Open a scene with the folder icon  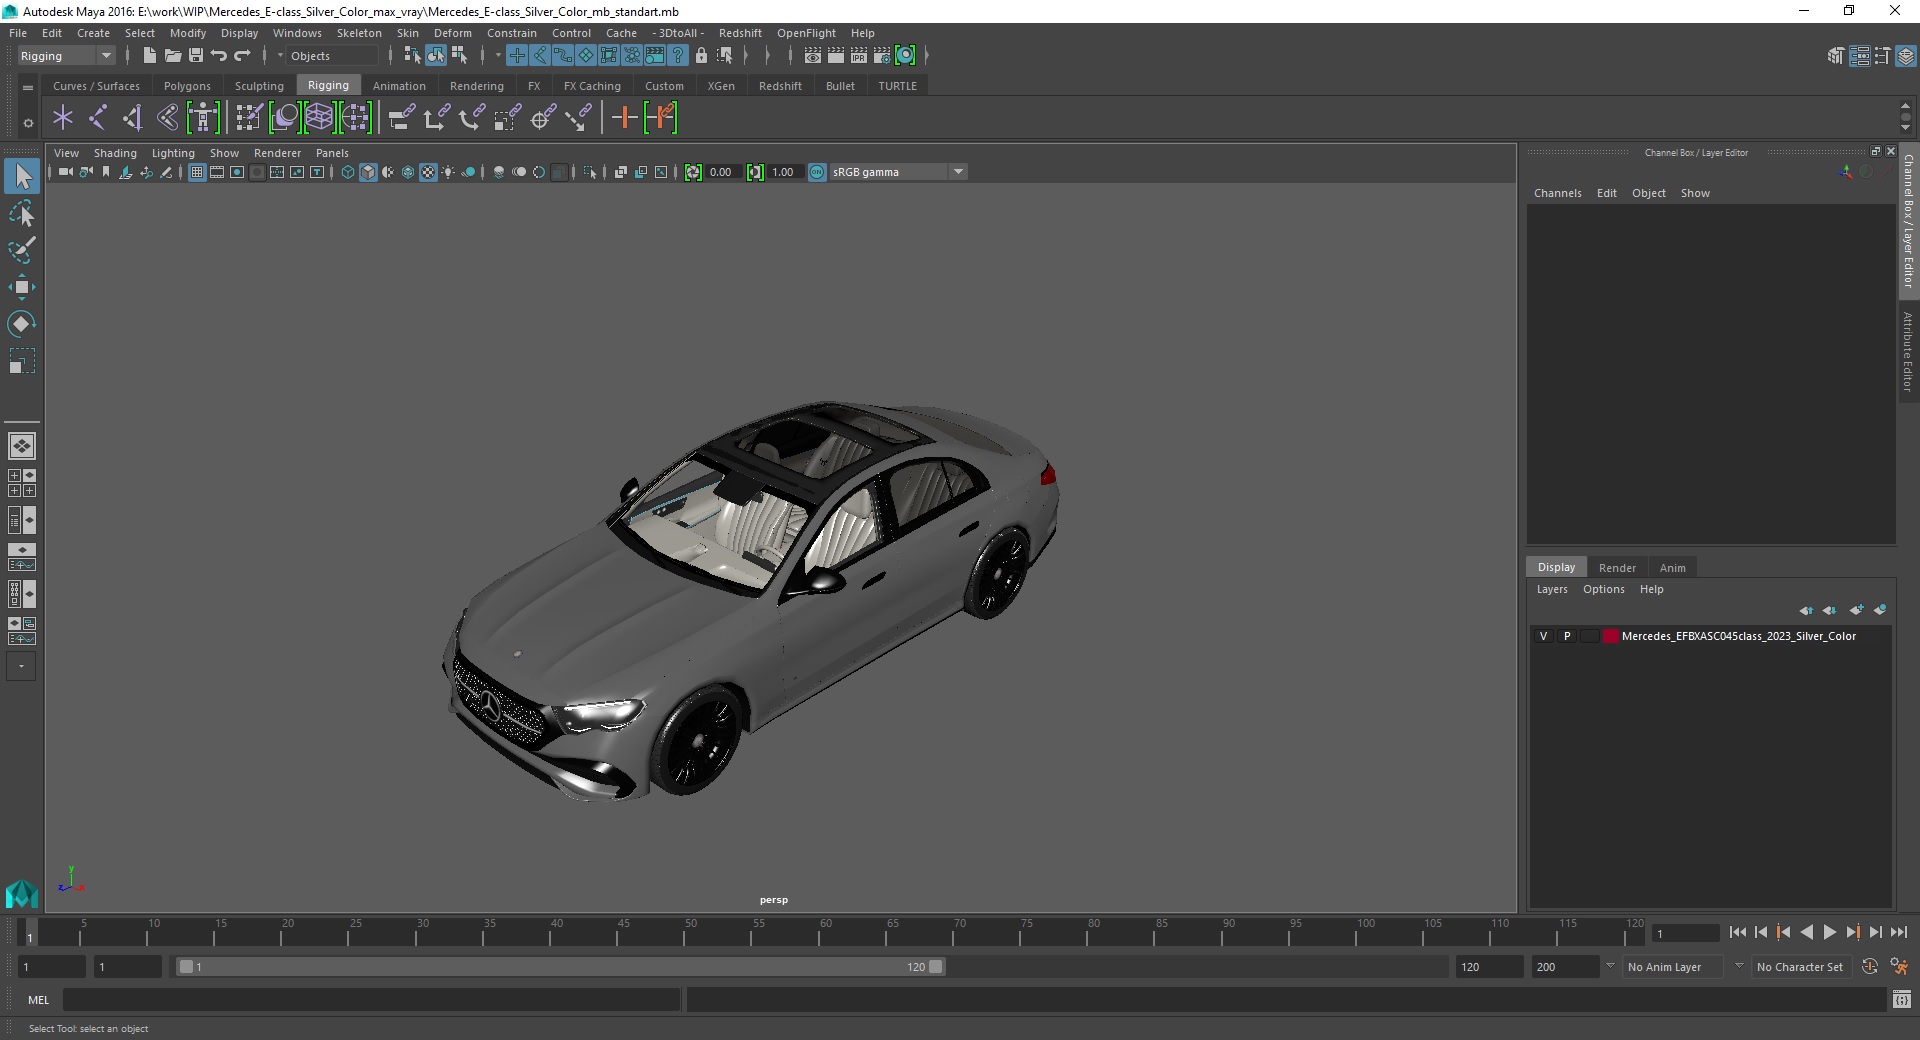pos(172,56)
